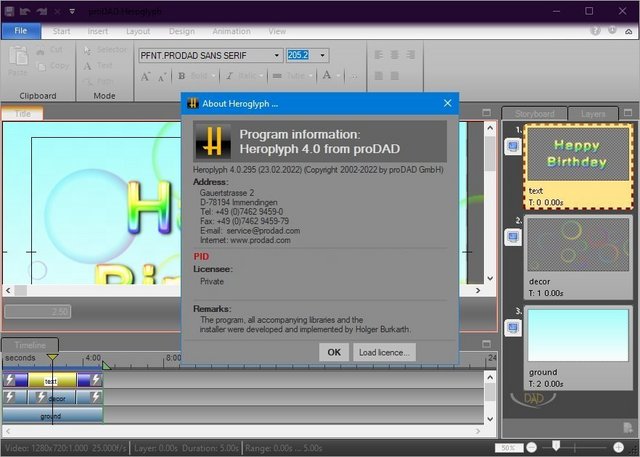Switch to the Design ribbon tab
This screenshot has width=640, height=457.
182,31
